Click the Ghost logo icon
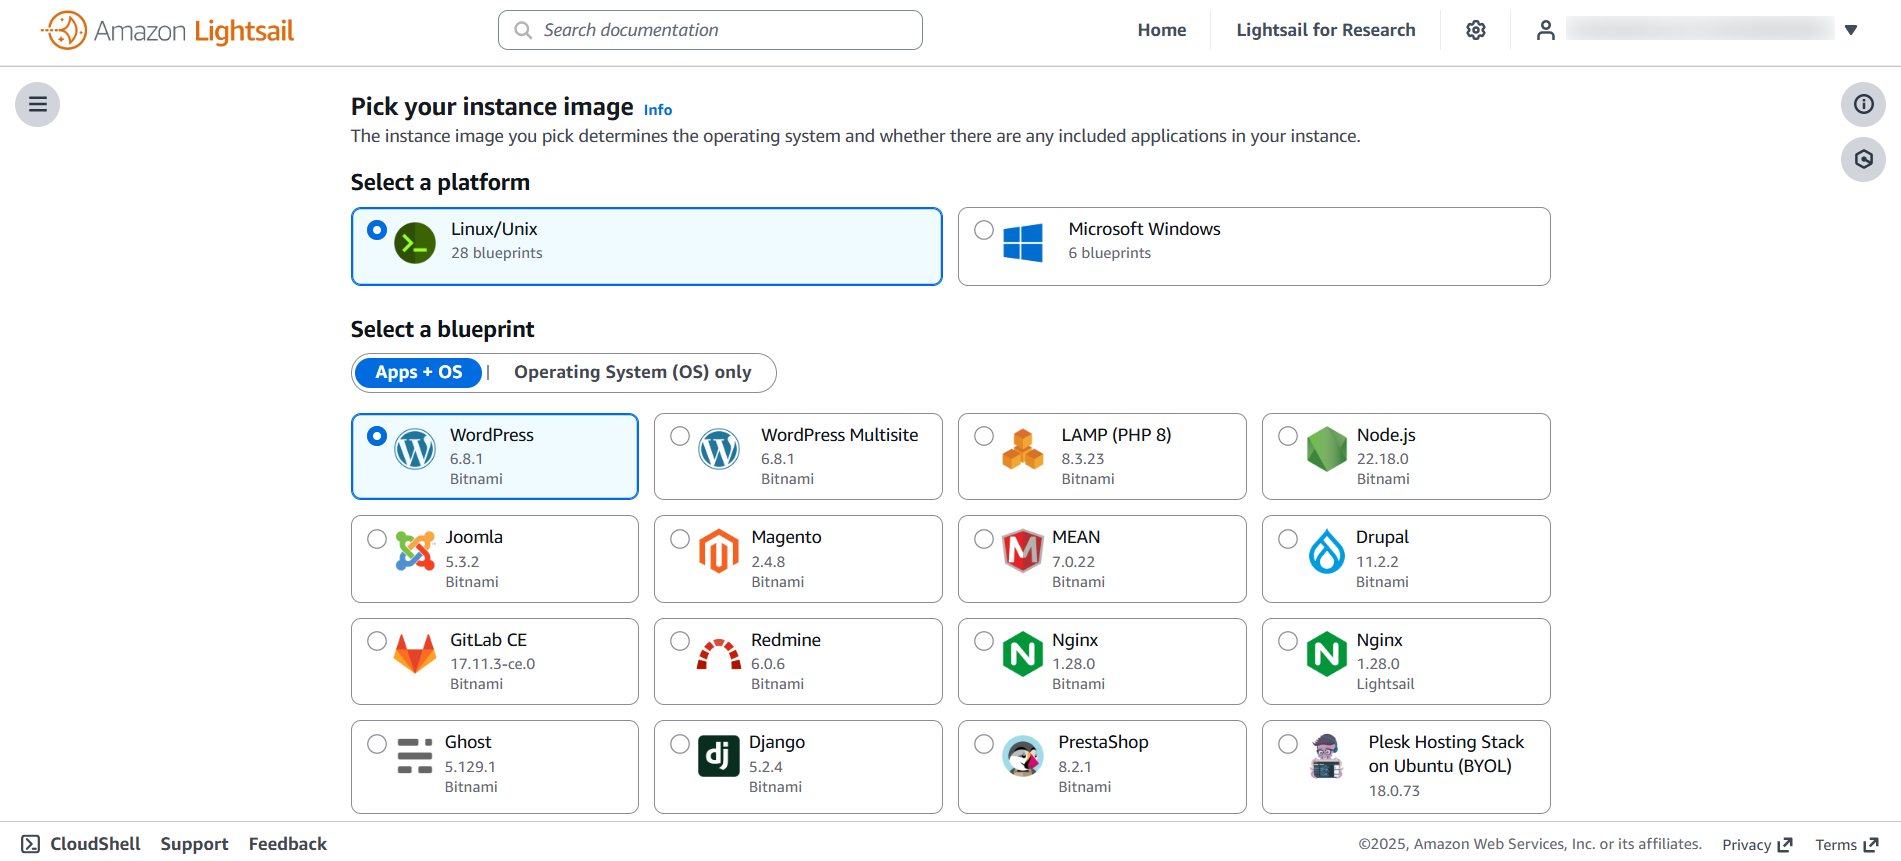 [415, 756]
